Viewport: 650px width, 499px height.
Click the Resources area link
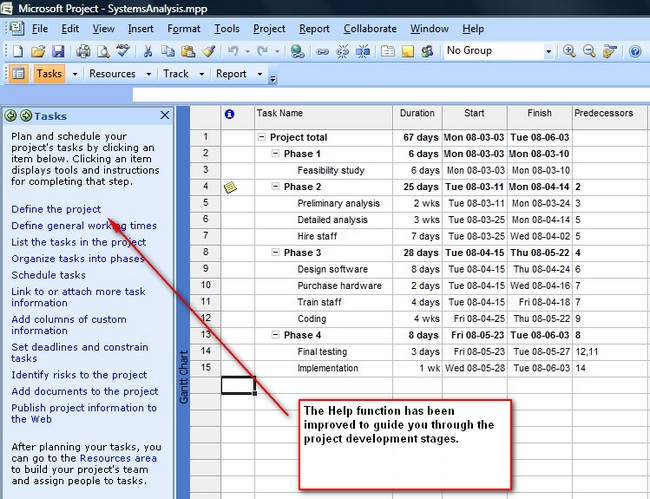click(118, 458)
